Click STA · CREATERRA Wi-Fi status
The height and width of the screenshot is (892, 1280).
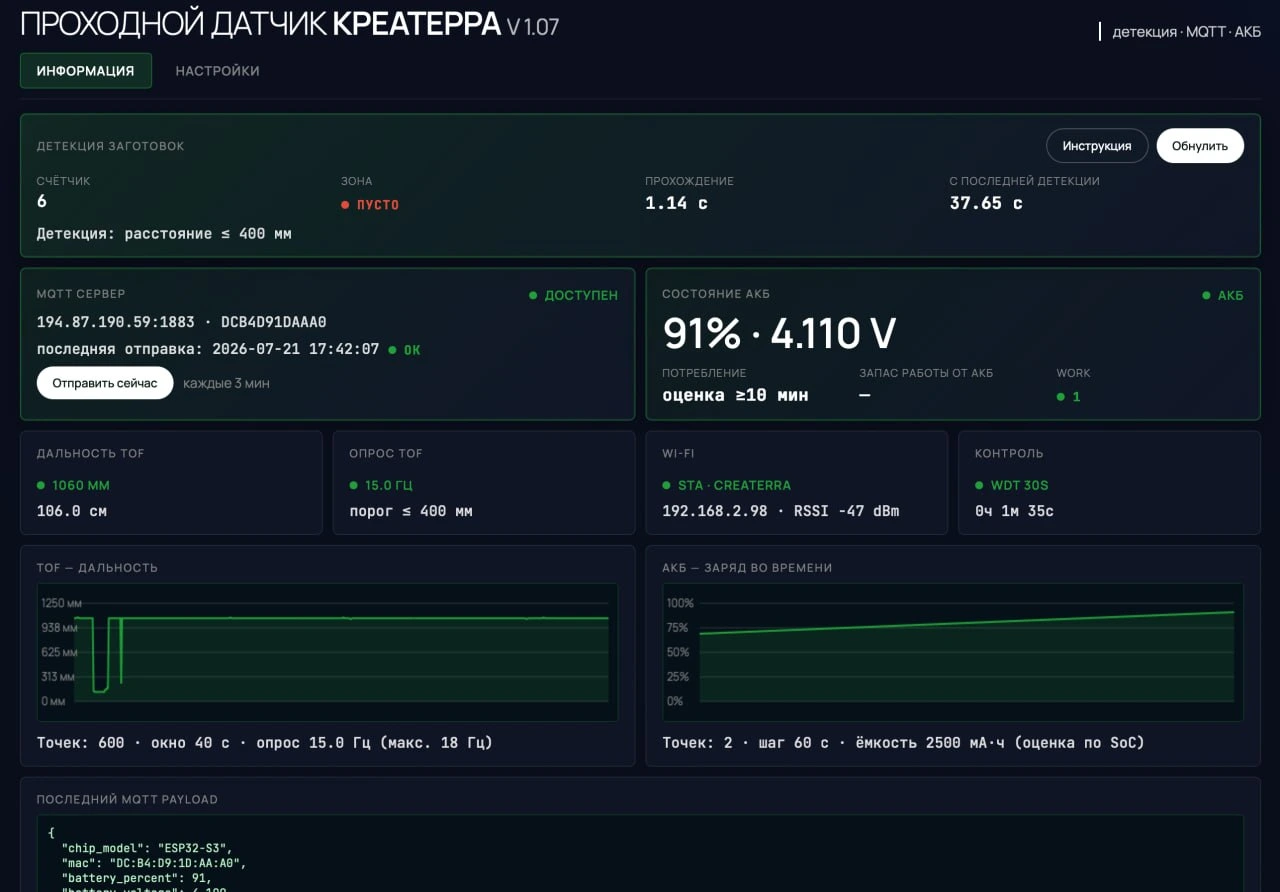click(x=727, y=485)
